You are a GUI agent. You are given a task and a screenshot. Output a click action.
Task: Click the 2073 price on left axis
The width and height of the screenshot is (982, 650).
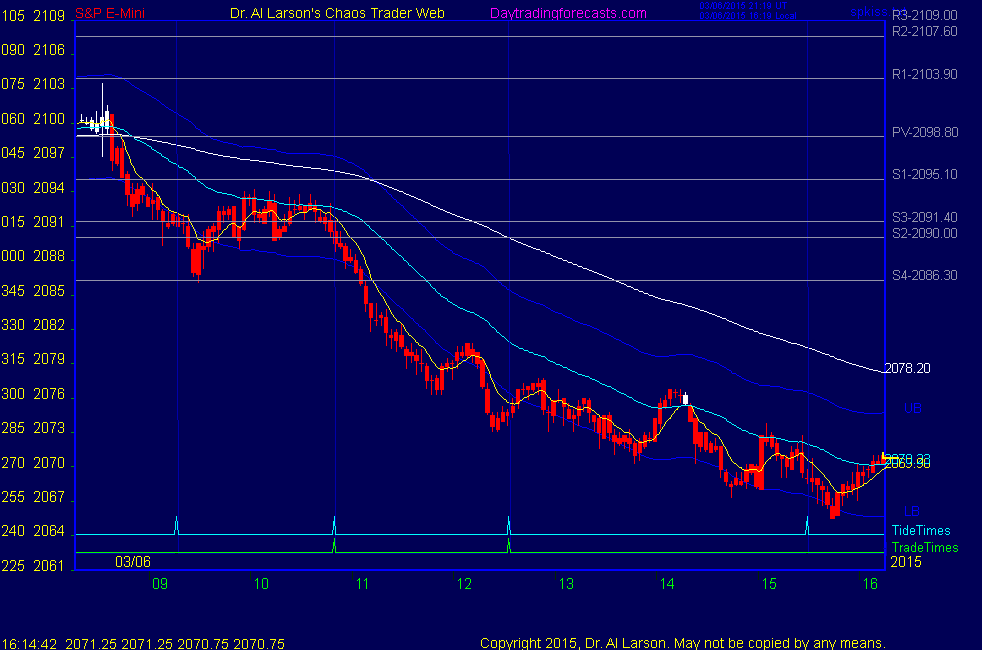coord(49,428)
